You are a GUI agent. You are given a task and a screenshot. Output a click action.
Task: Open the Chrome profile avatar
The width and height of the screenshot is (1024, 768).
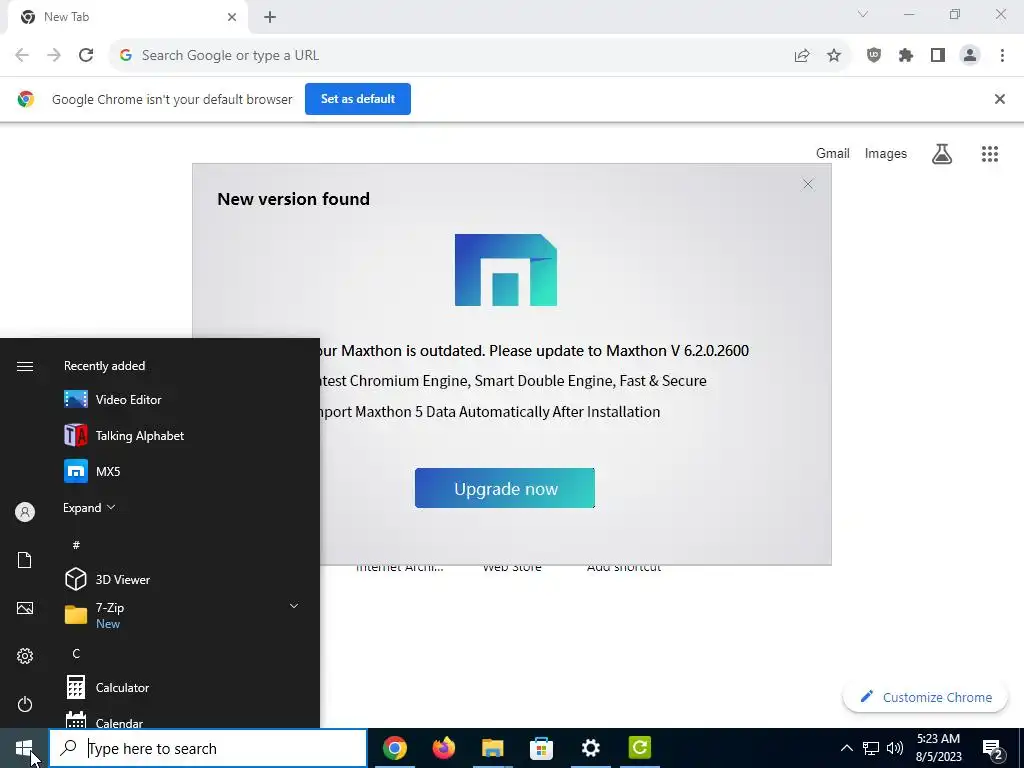(970, 56)
